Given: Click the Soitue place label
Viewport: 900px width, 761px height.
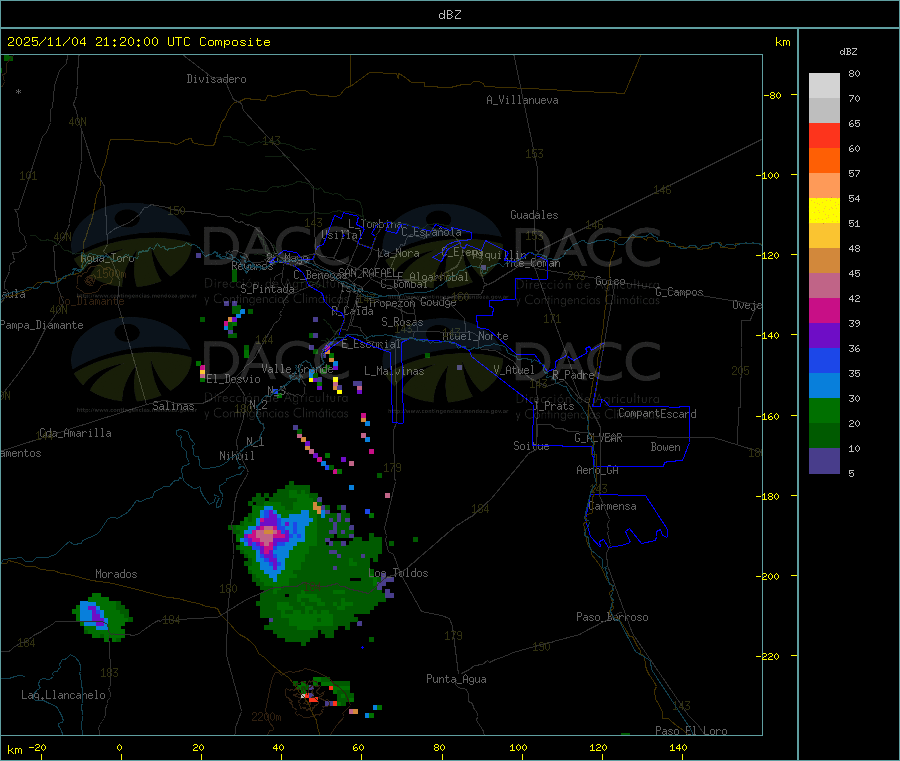Looking at the screenshot, I should tap(531, 446).
